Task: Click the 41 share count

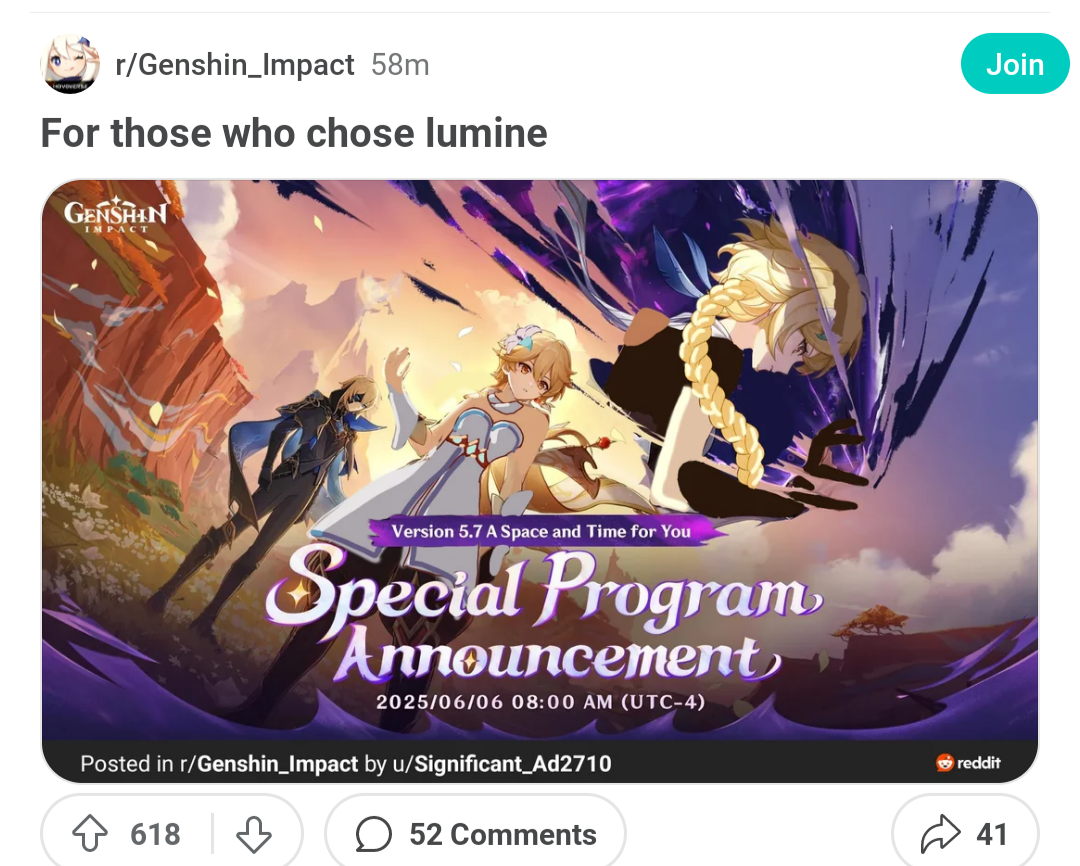Action: point(992,834)
